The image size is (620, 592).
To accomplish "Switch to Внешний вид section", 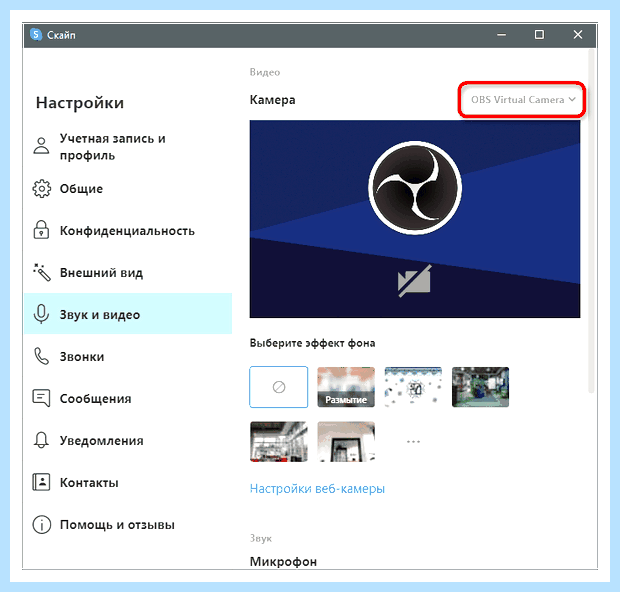I will tap(128, 272).
